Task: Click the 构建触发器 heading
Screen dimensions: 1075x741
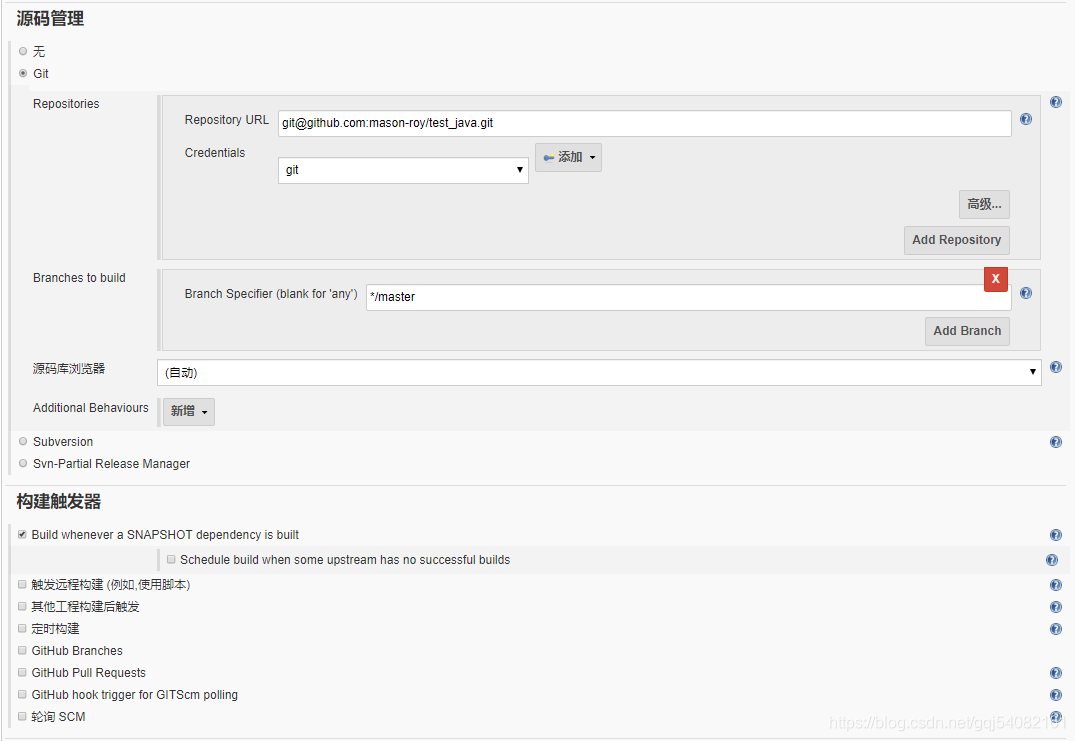Action: tap(58, 501)
